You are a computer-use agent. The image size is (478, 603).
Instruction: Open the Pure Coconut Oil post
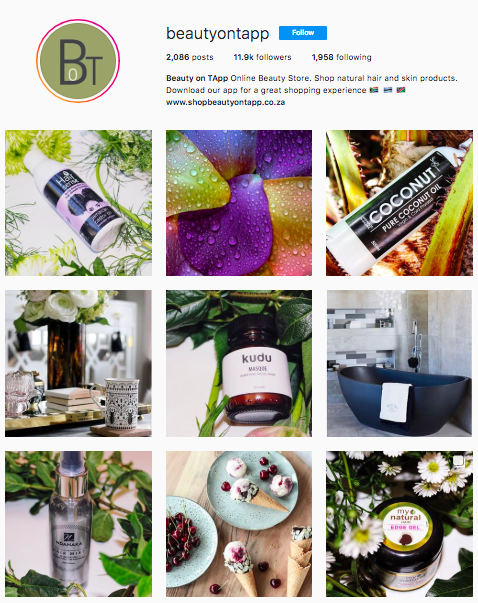399,203
